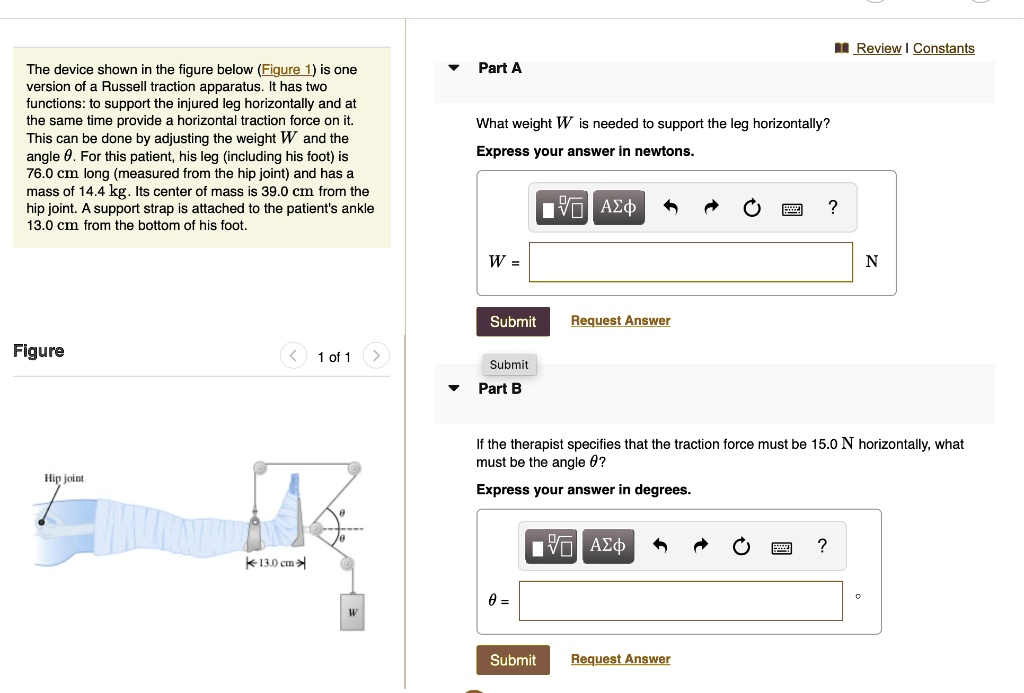
Task: Open the Figure 1 link in the problem text
Action: 288,69
